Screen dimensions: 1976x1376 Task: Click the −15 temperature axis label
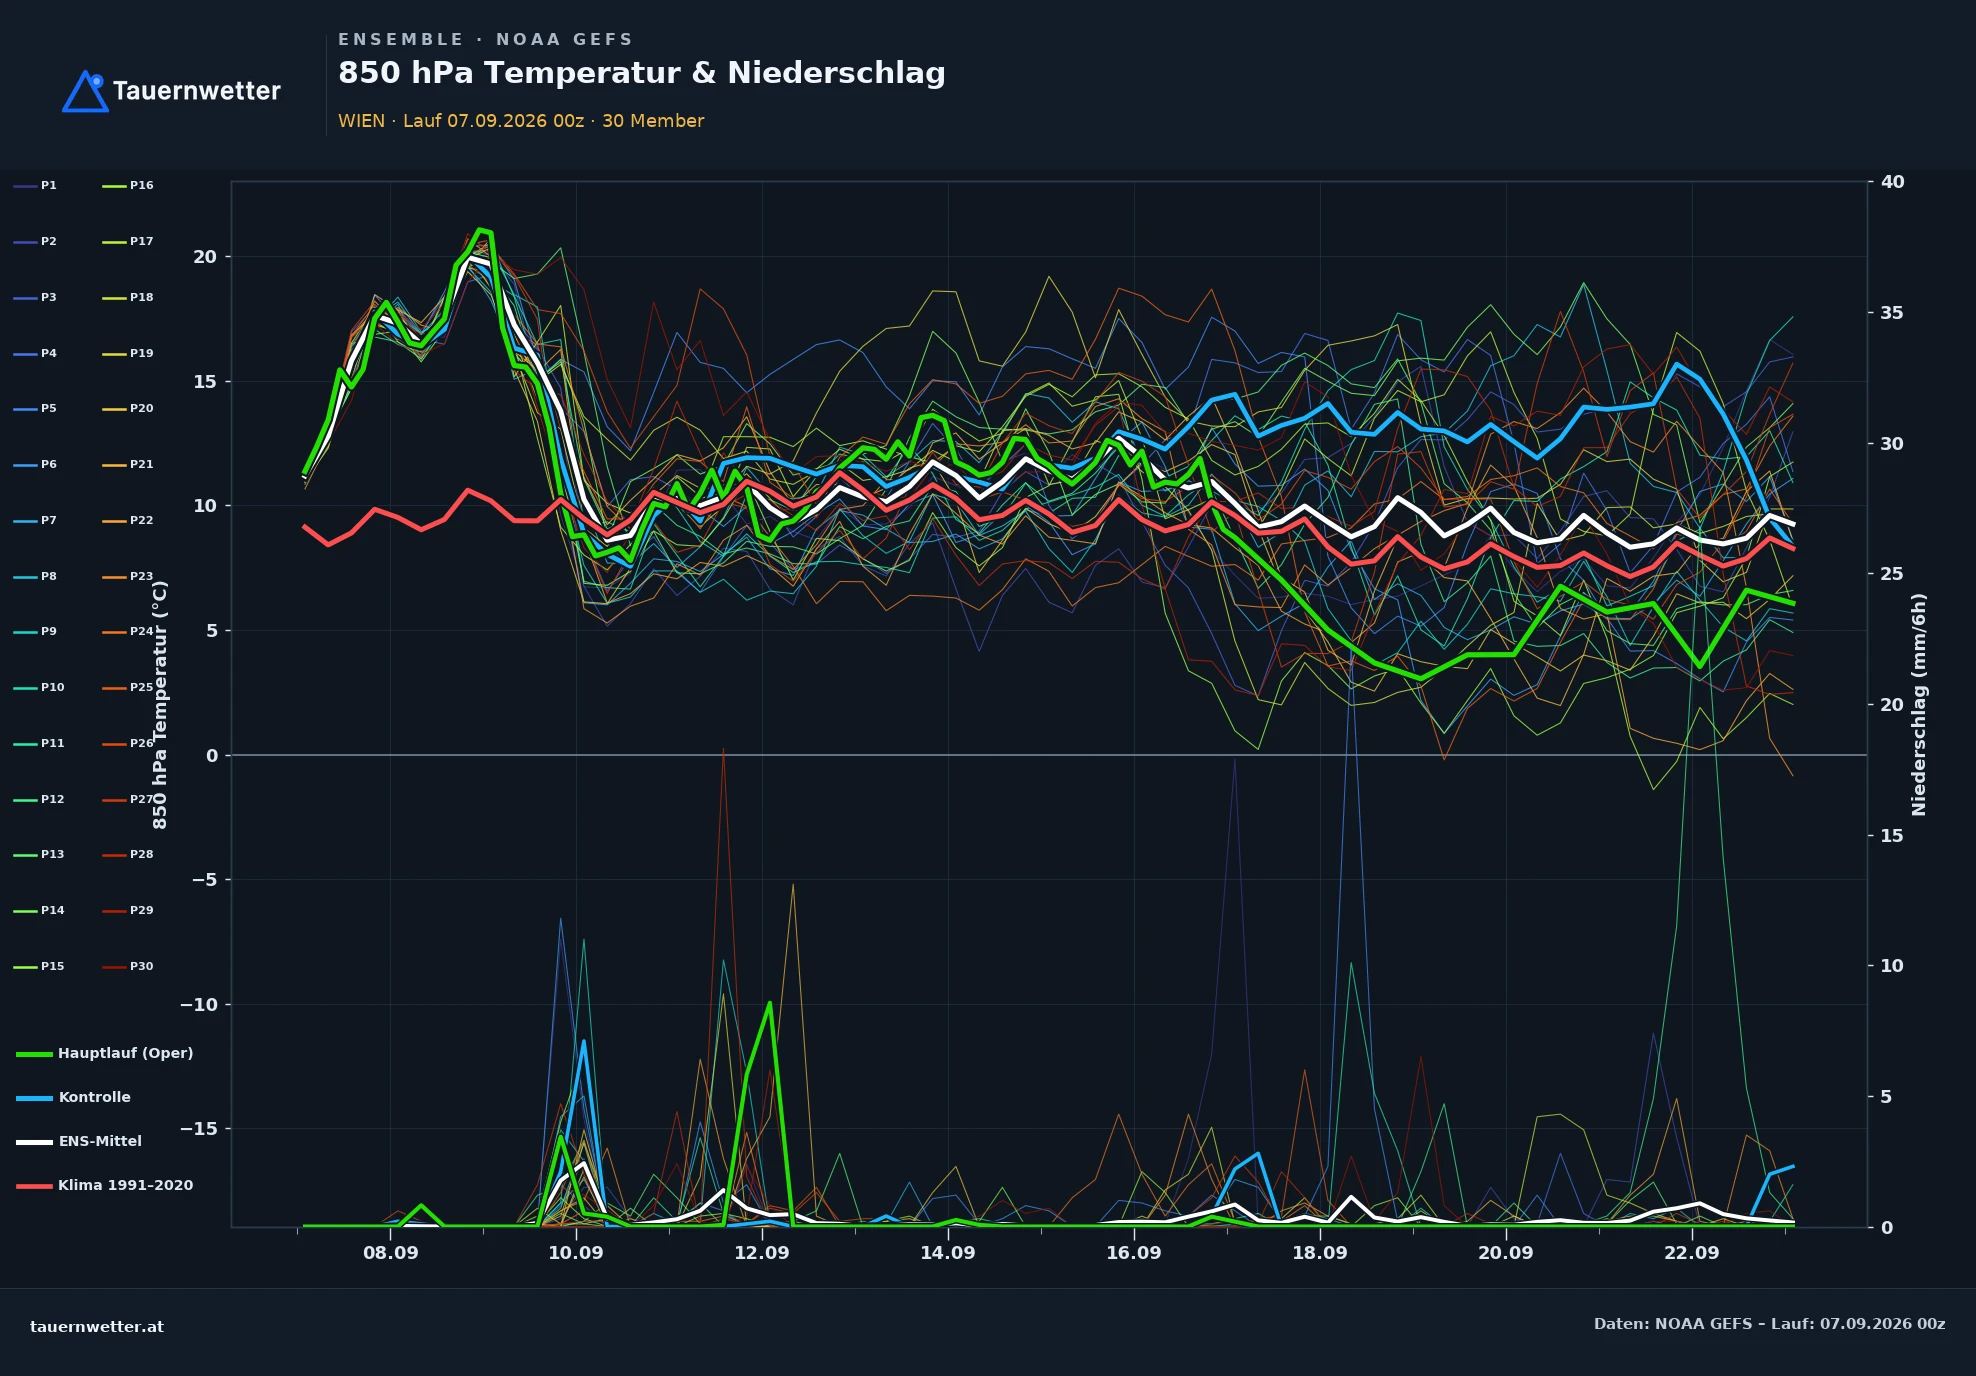coord(198,1130)
